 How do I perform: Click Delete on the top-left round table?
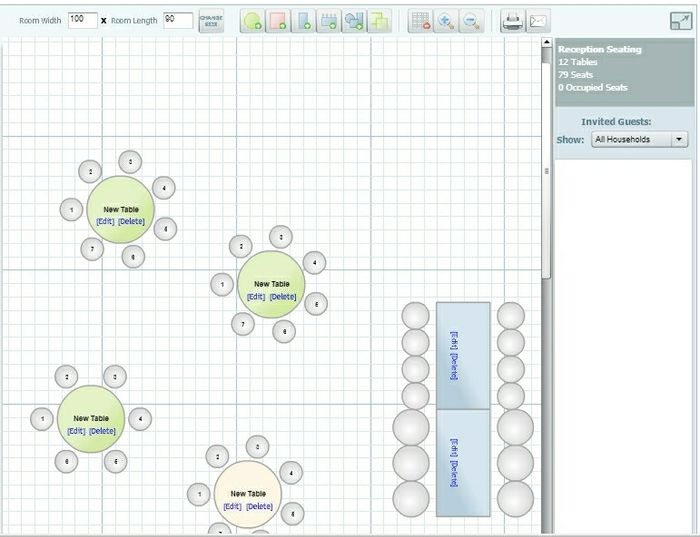click(x=132, y=221)
